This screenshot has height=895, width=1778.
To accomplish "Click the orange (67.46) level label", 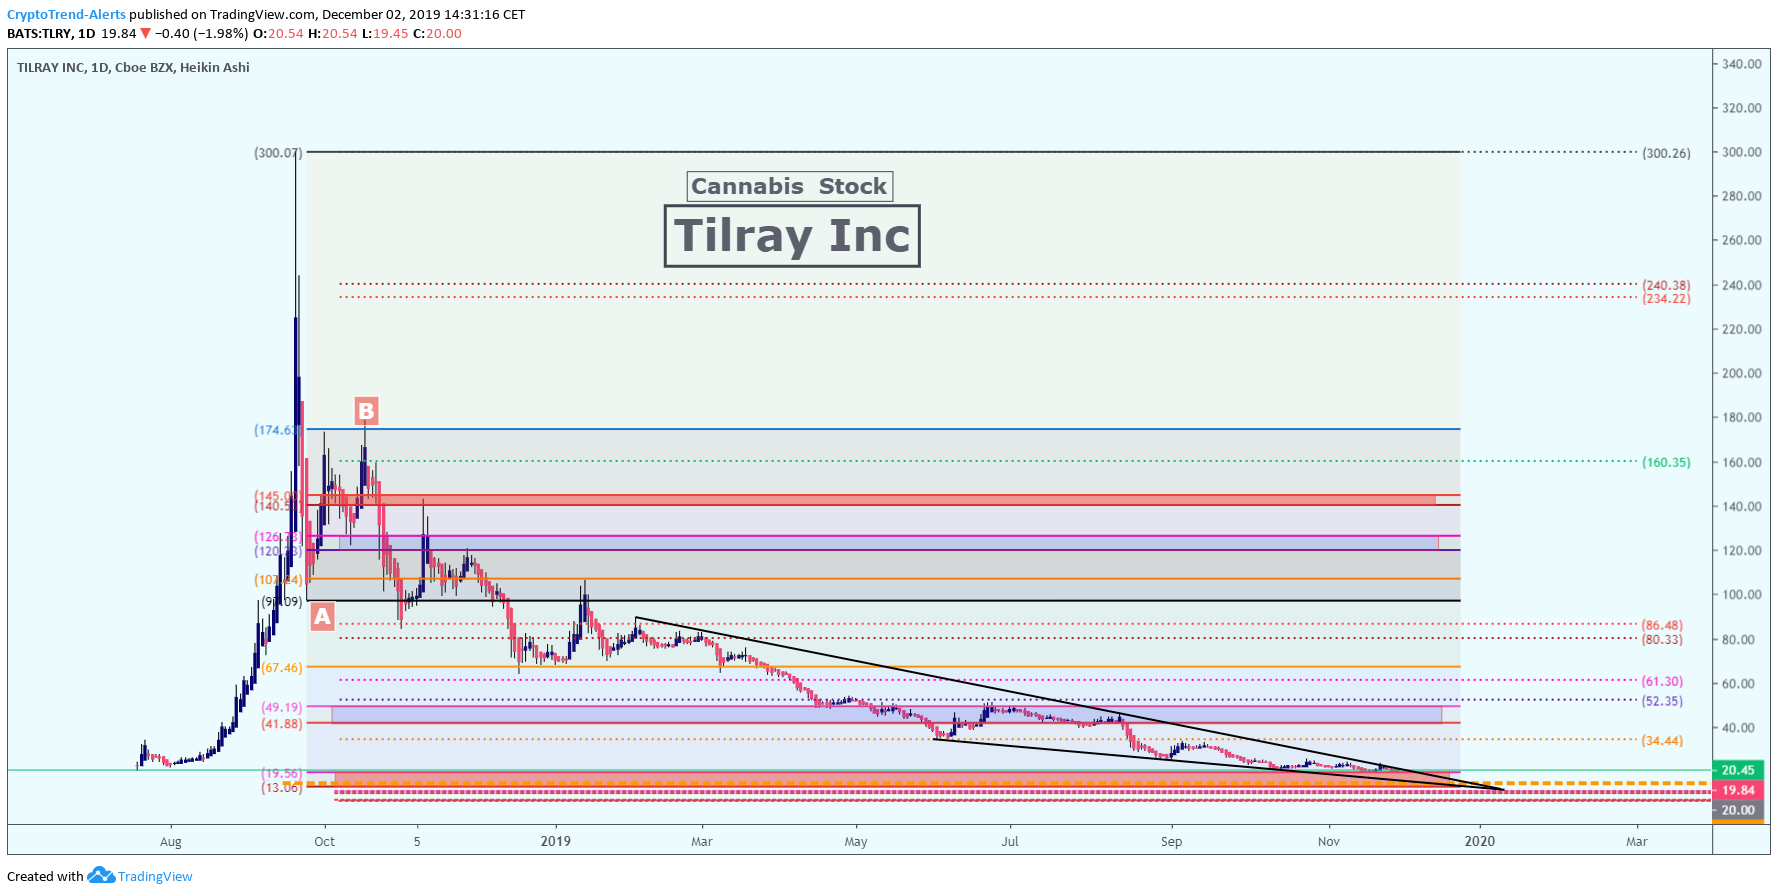I will click(282, 667).
